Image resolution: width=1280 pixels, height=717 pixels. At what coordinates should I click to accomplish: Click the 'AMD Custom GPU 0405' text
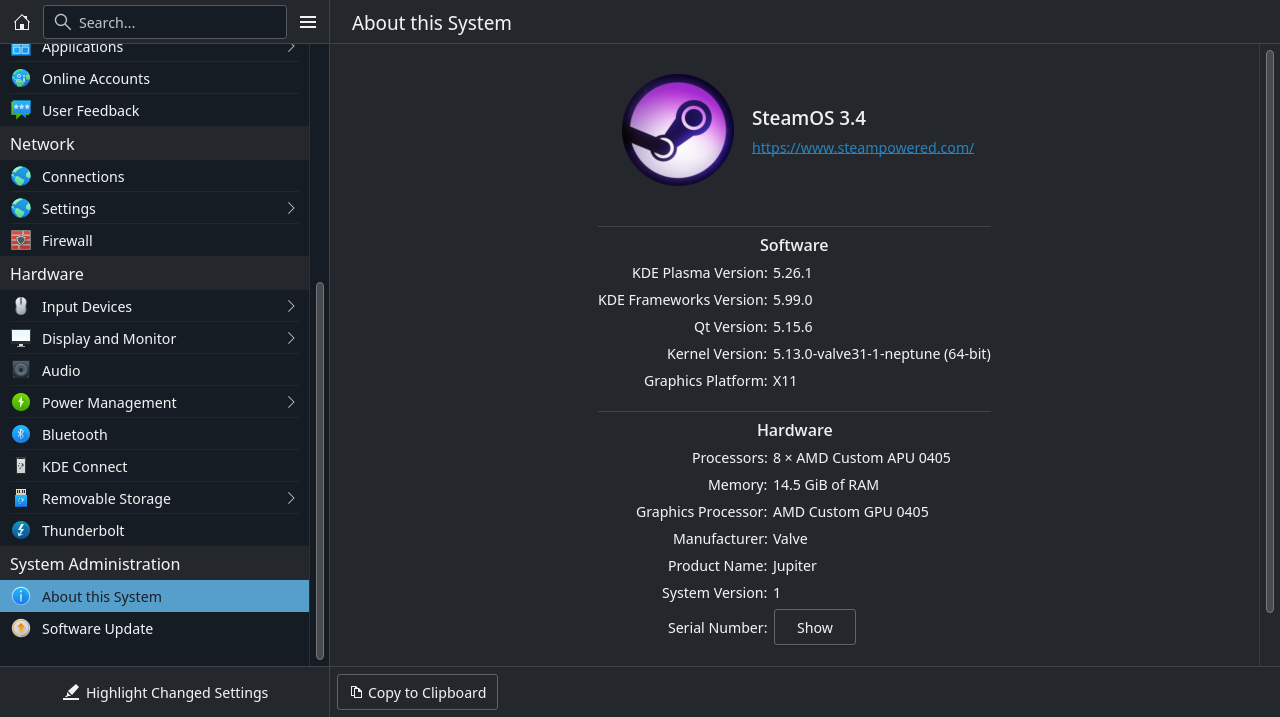(x=851, y=511)
